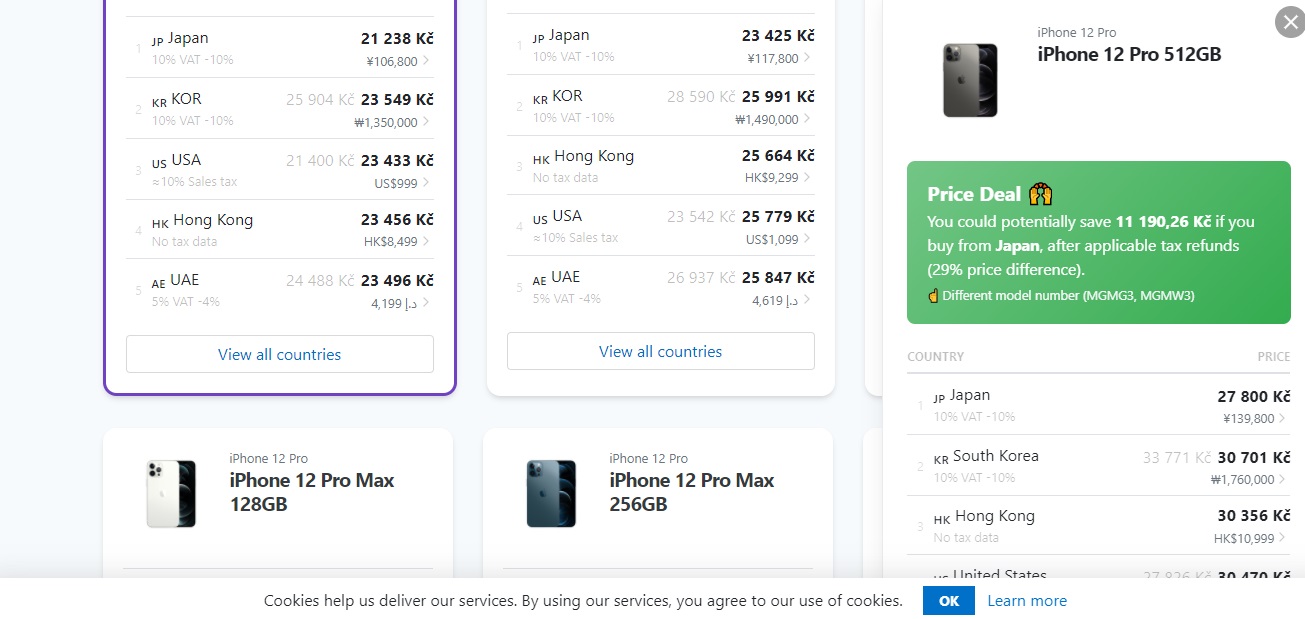The width and height of the screenshot is (1305, 619).
Task: Open Hong Kong HK$10,999 chevron in panel
Action: click(x=1283, y=539)
